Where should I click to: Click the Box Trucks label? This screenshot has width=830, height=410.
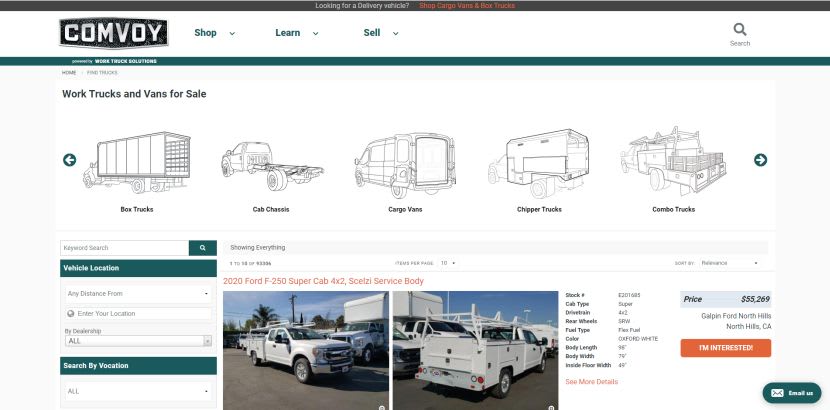point(137,209)
